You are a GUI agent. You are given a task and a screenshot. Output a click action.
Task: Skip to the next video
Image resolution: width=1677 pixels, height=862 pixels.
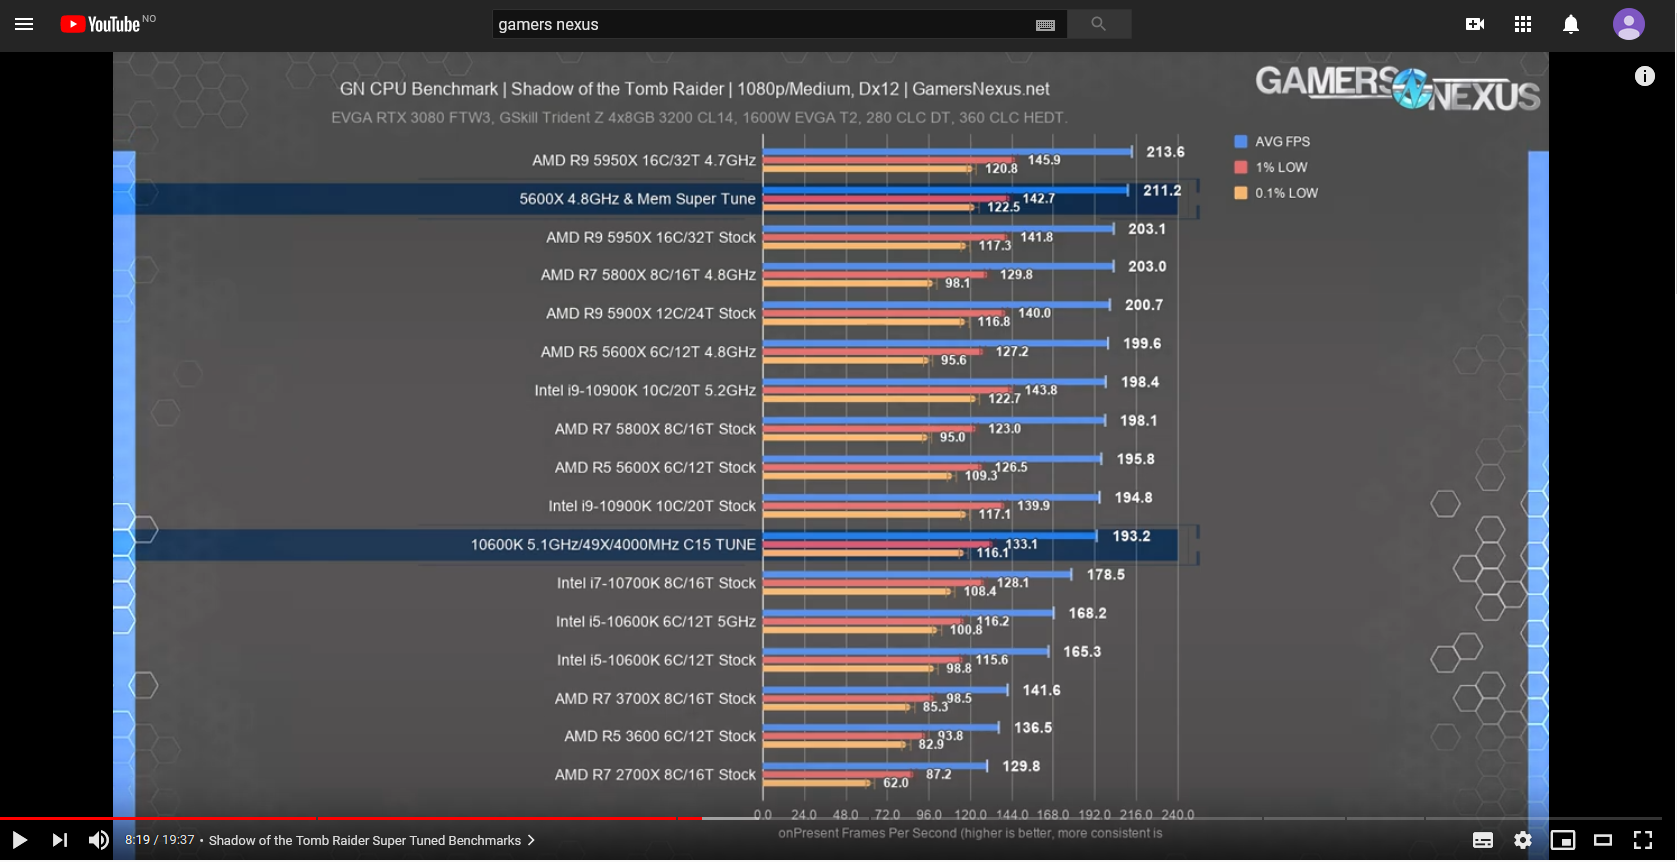pyautogui.click(x=60, y=840)
